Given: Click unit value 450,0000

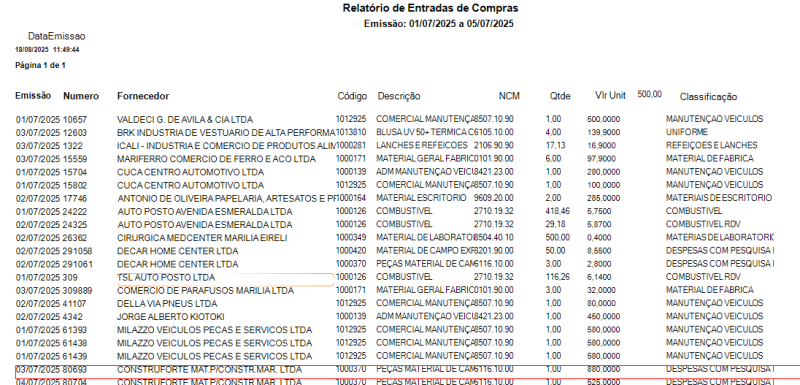Looking at the screenshot, I should [x=604, y=316].
